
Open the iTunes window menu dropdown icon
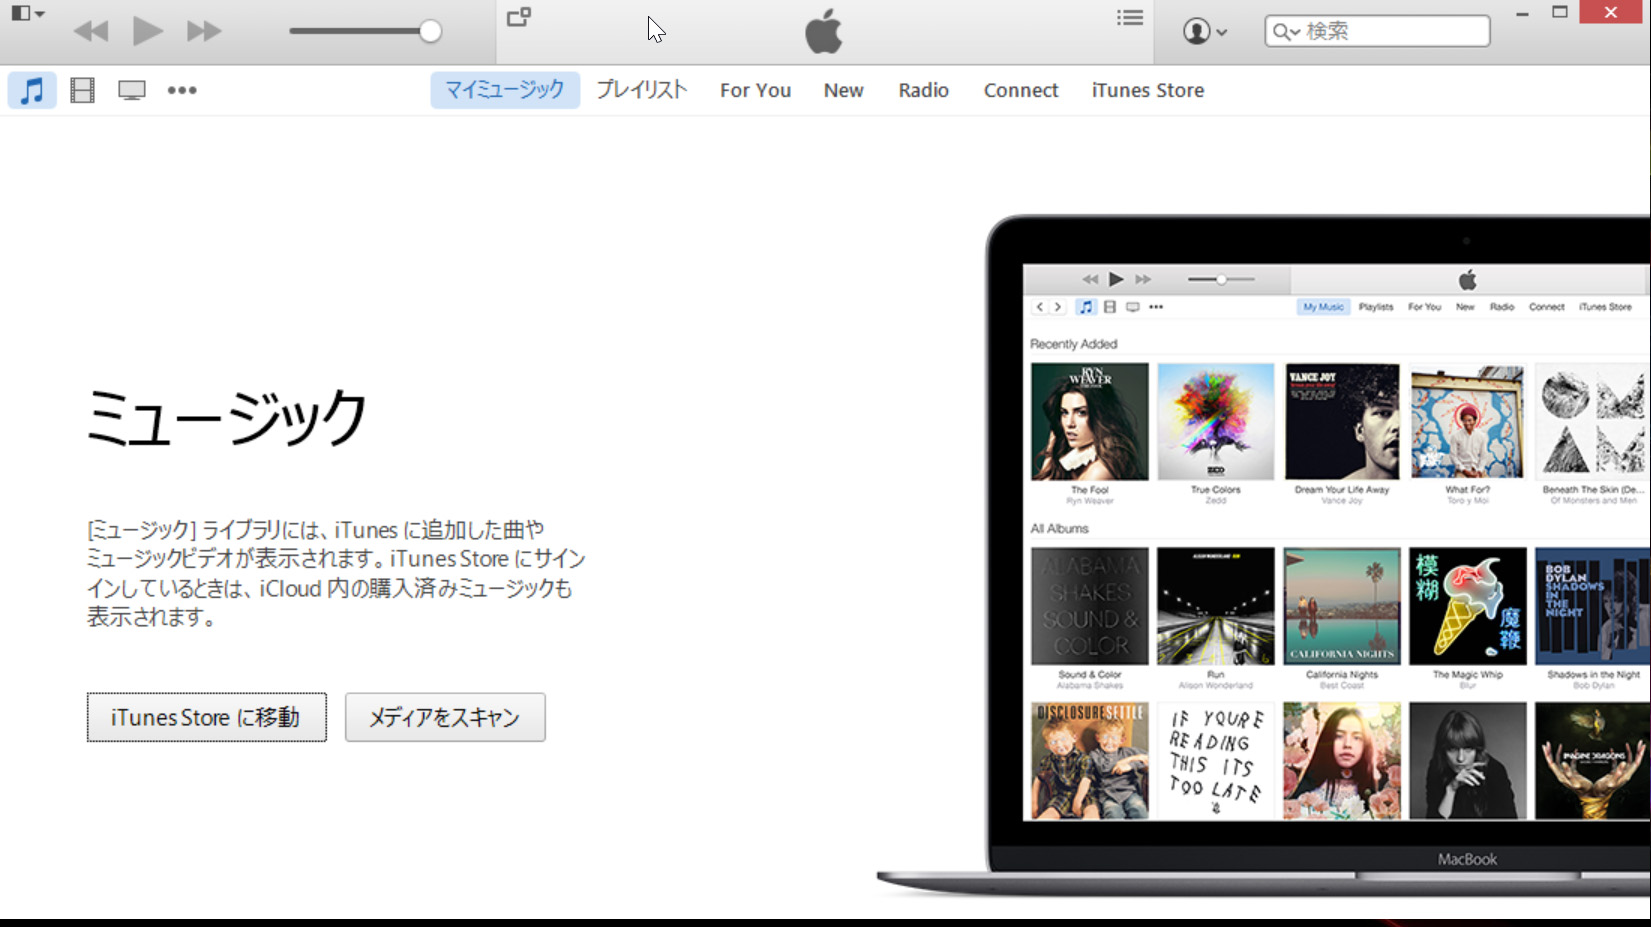(x=27, y=14)
